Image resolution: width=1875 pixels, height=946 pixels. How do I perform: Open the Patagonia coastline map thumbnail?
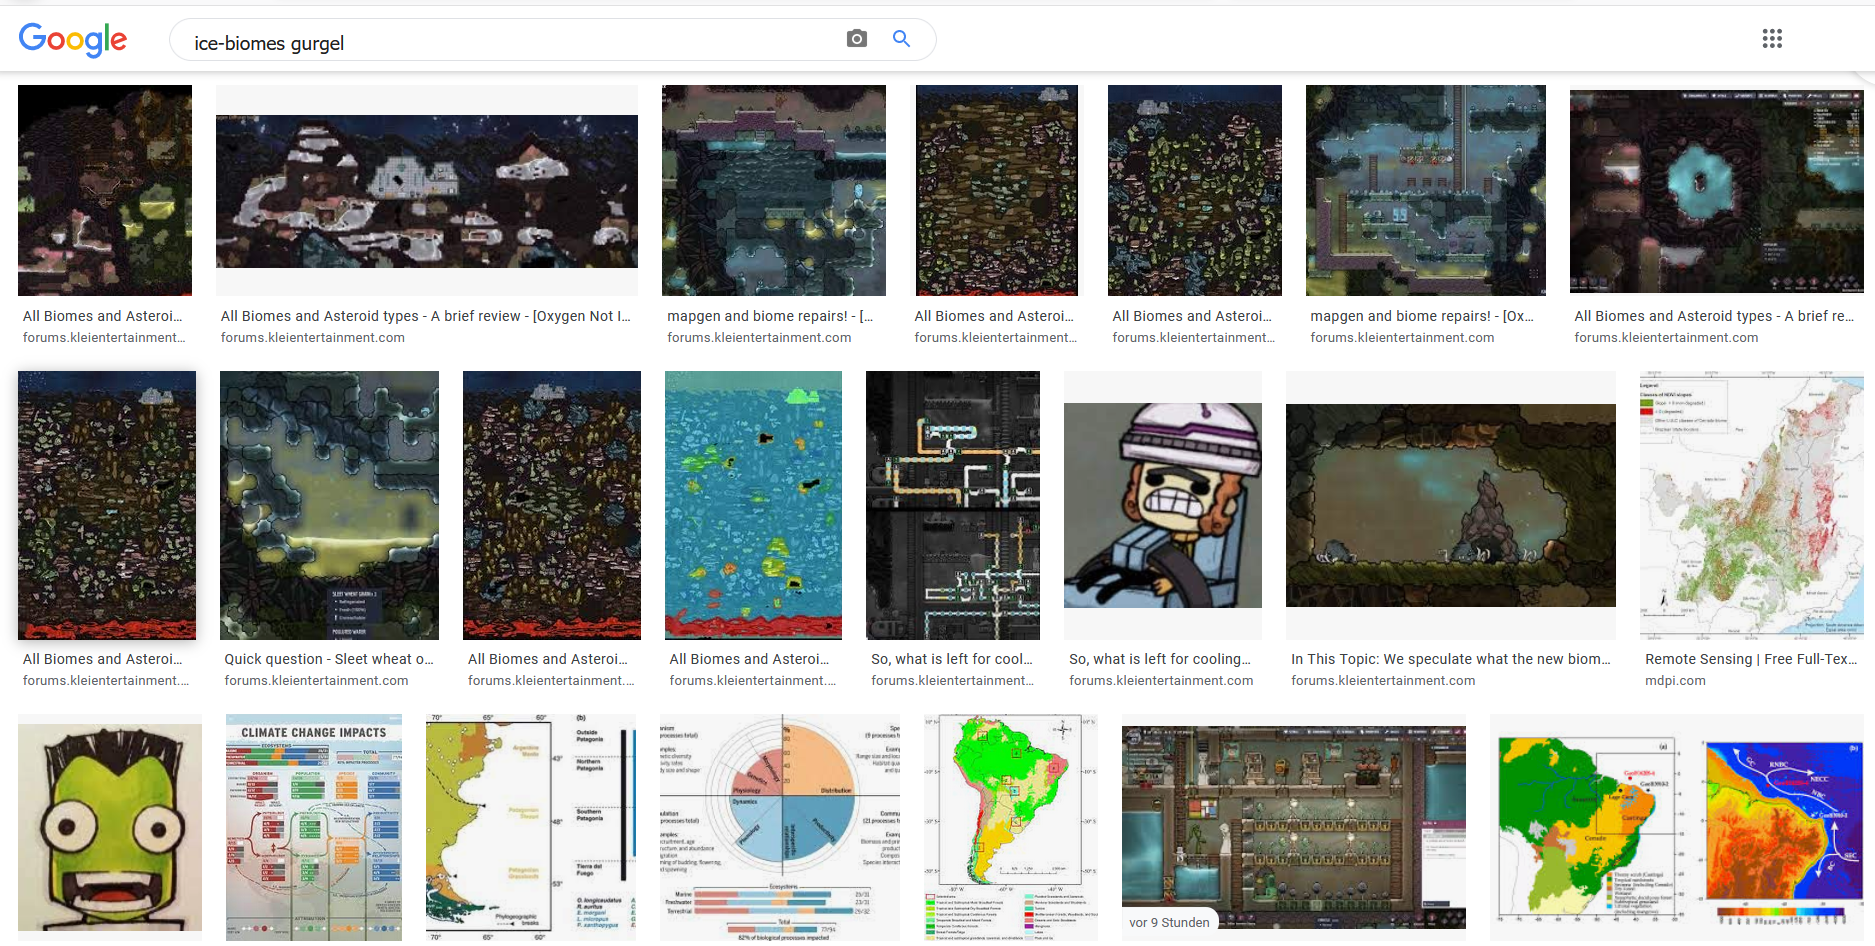coord(531,827)
